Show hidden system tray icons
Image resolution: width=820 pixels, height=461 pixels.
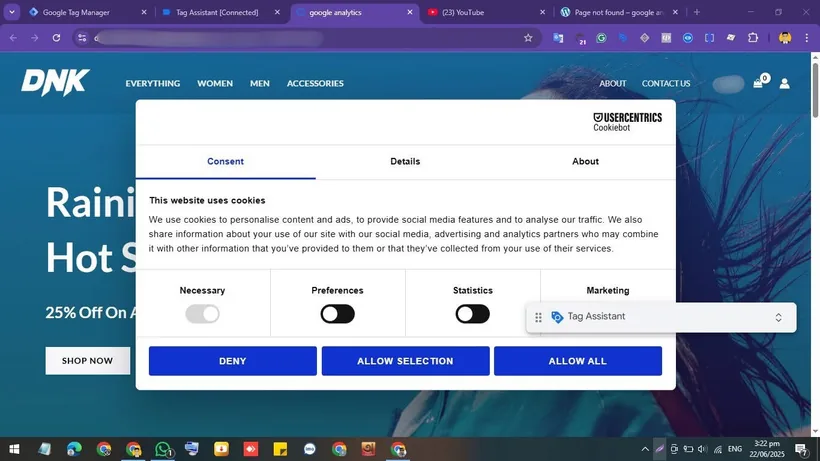pyautogui.click(x=645, y=449)
